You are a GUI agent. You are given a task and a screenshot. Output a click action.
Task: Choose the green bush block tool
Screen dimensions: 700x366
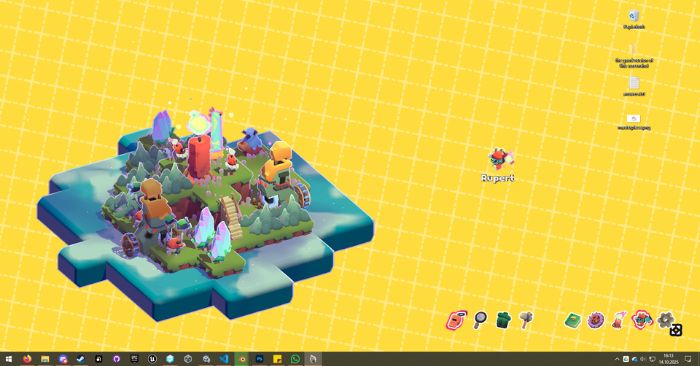[x=503, y=320]
